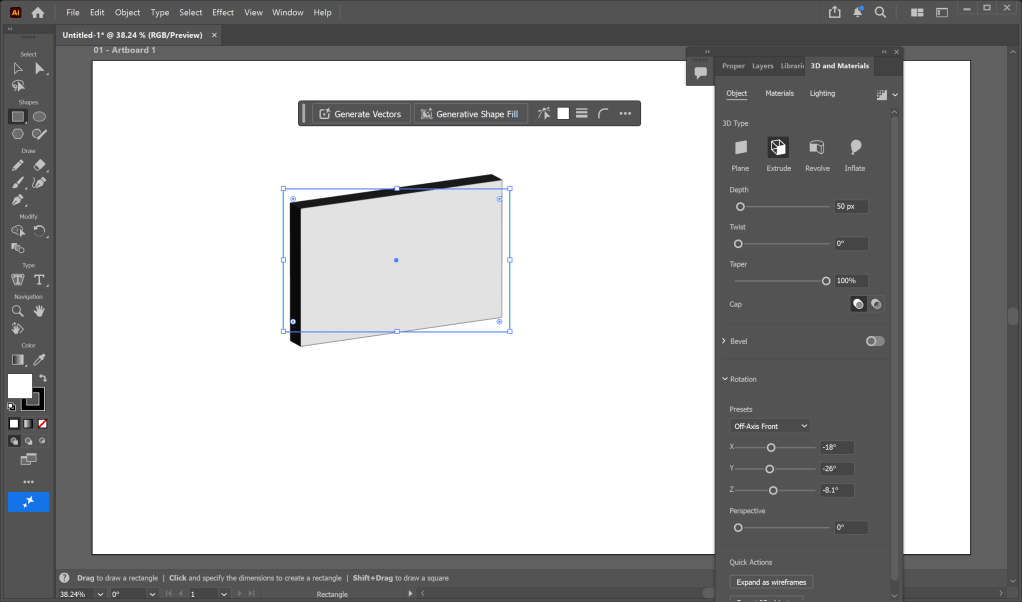Choose the Revolve 3D type
The height and width of the screenshot is (602, 1022).
(x=817, y=148)
